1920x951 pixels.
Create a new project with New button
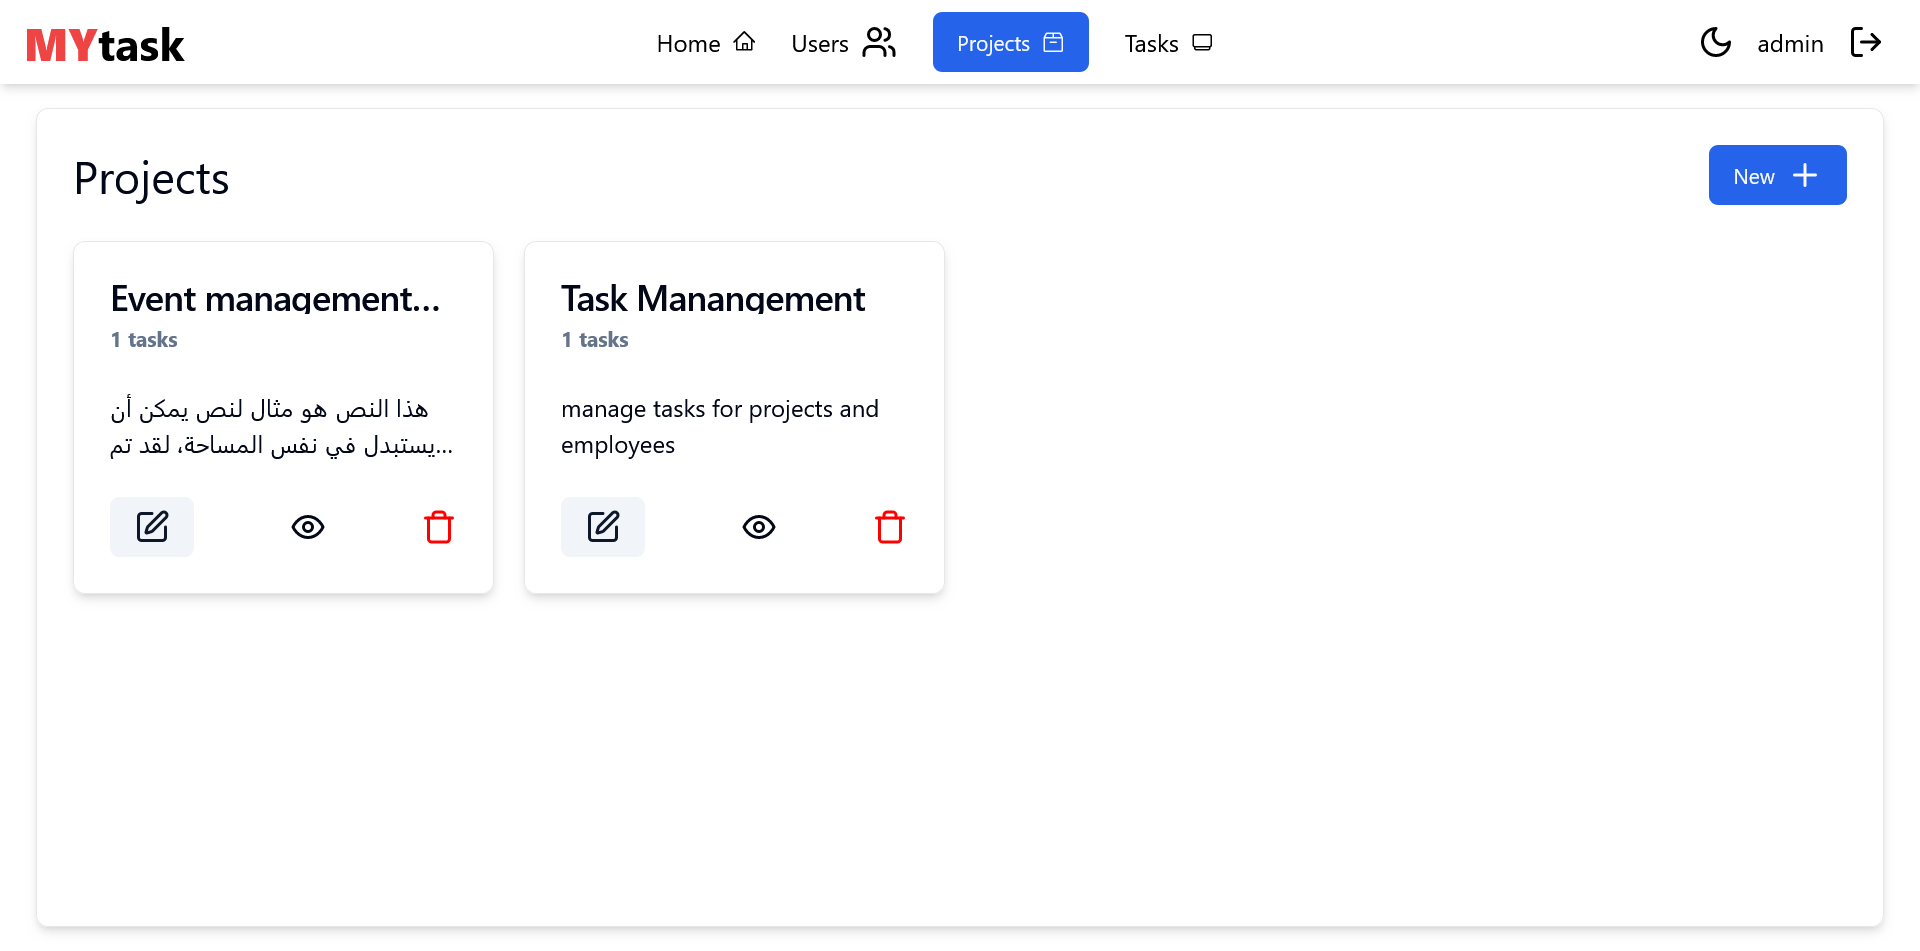[x=1776, y=176]
